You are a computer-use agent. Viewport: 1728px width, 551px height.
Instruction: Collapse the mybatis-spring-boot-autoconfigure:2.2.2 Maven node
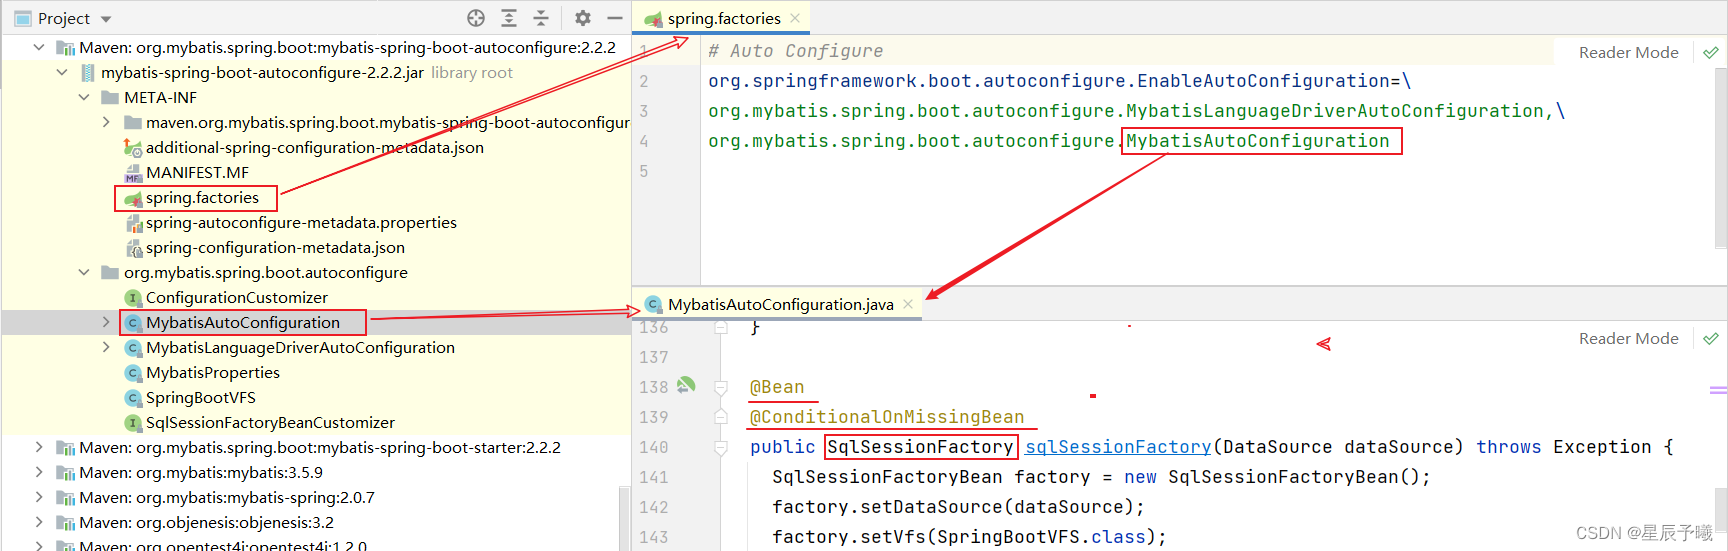pos(39,47)
